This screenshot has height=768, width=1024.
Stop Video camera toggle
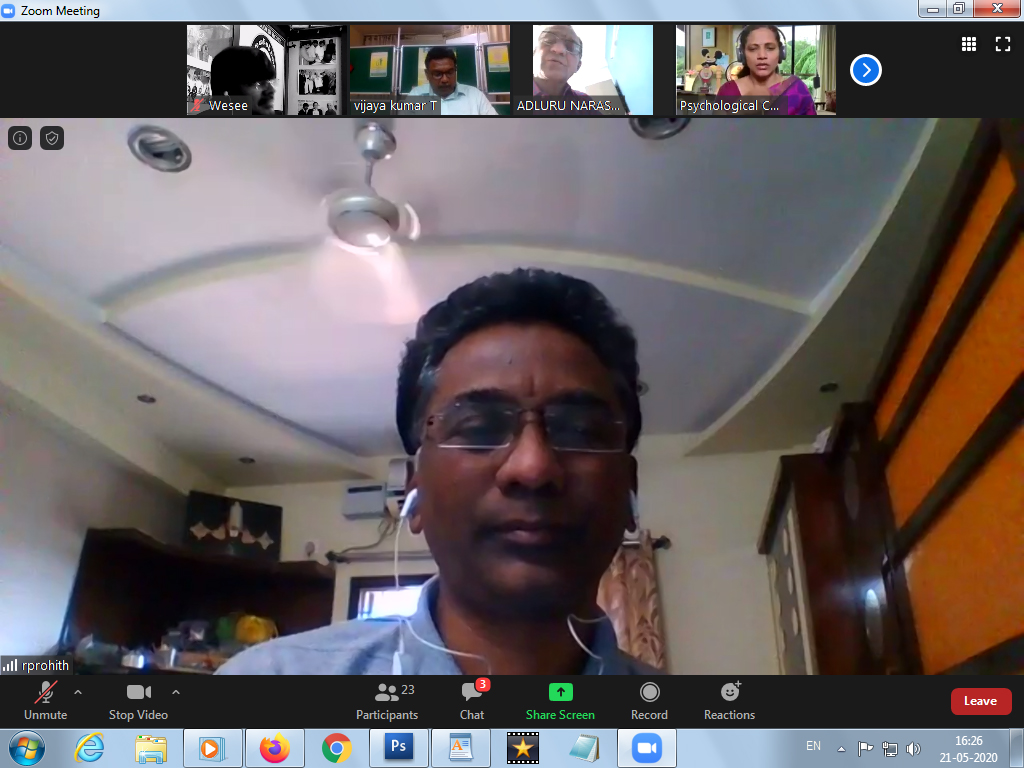(138, 700)
